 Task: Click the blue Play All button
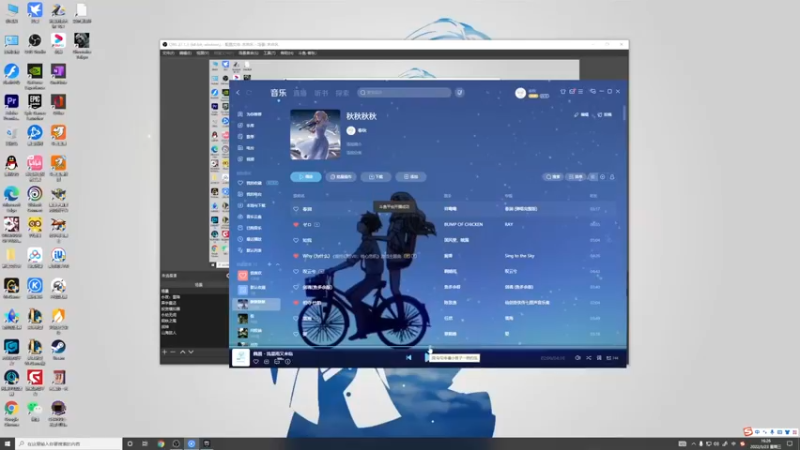(x=306, y=177)
